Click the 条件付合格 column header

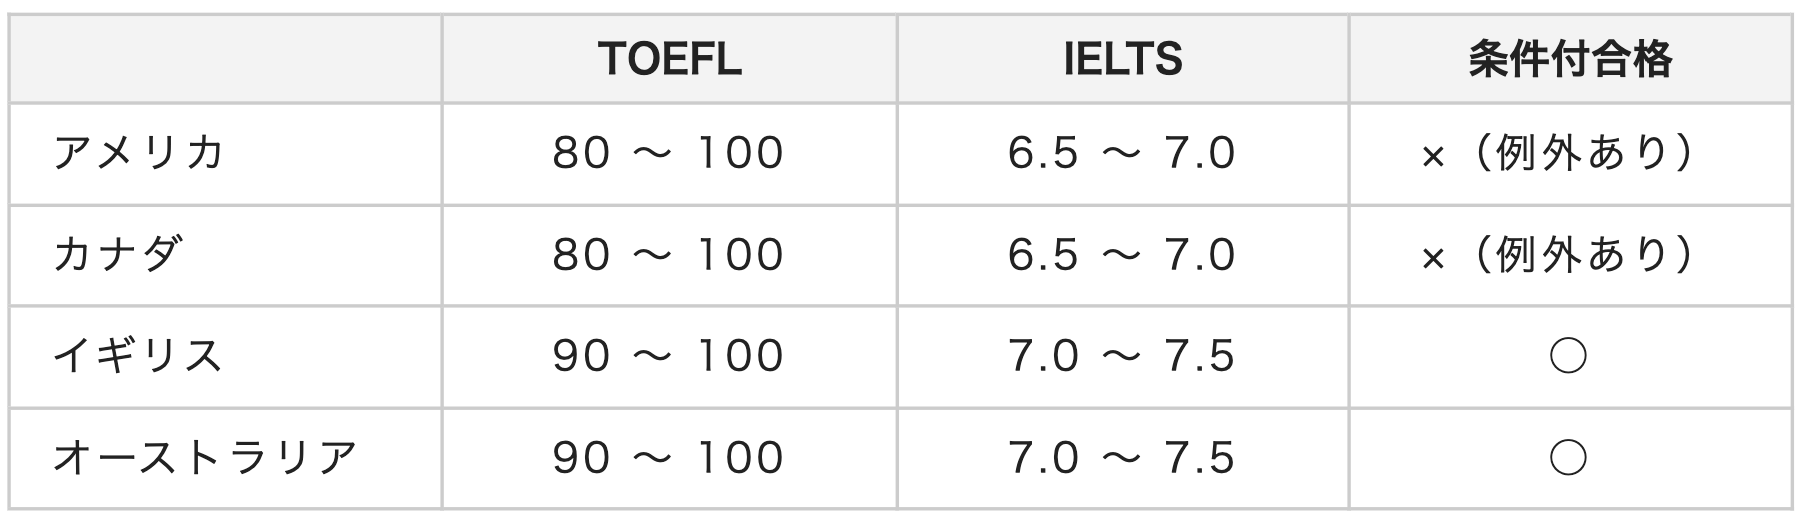pyautogui.click(x=1570, y=59)
